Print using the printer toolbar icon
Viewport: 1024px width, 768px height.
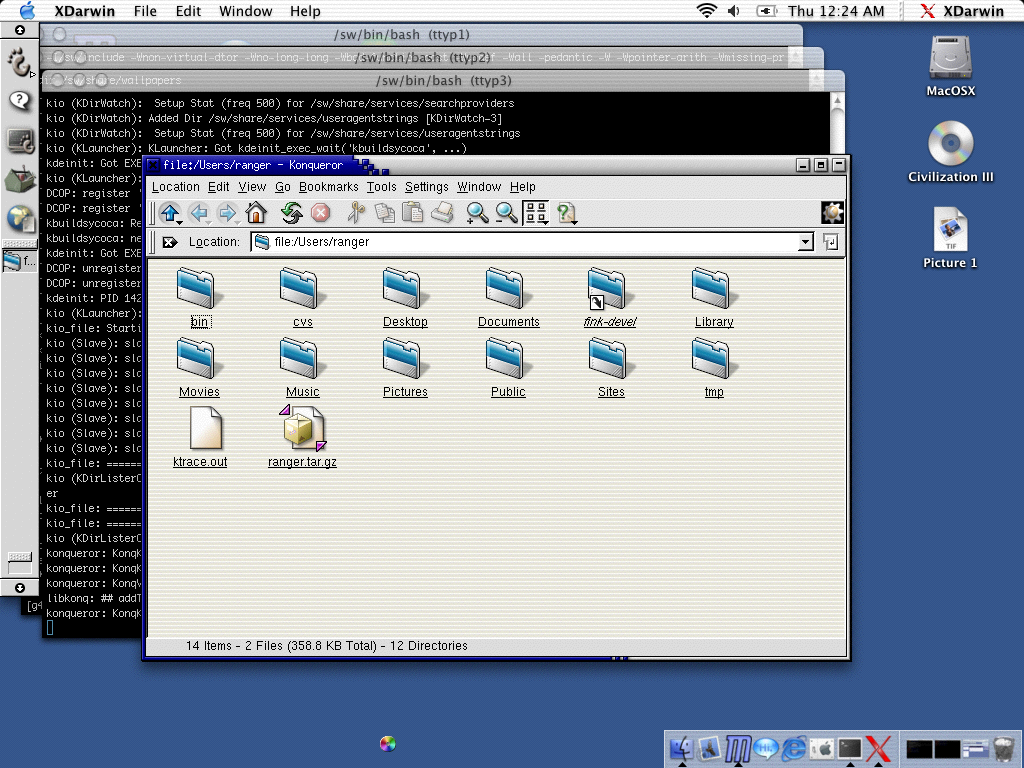coord(442,213)
